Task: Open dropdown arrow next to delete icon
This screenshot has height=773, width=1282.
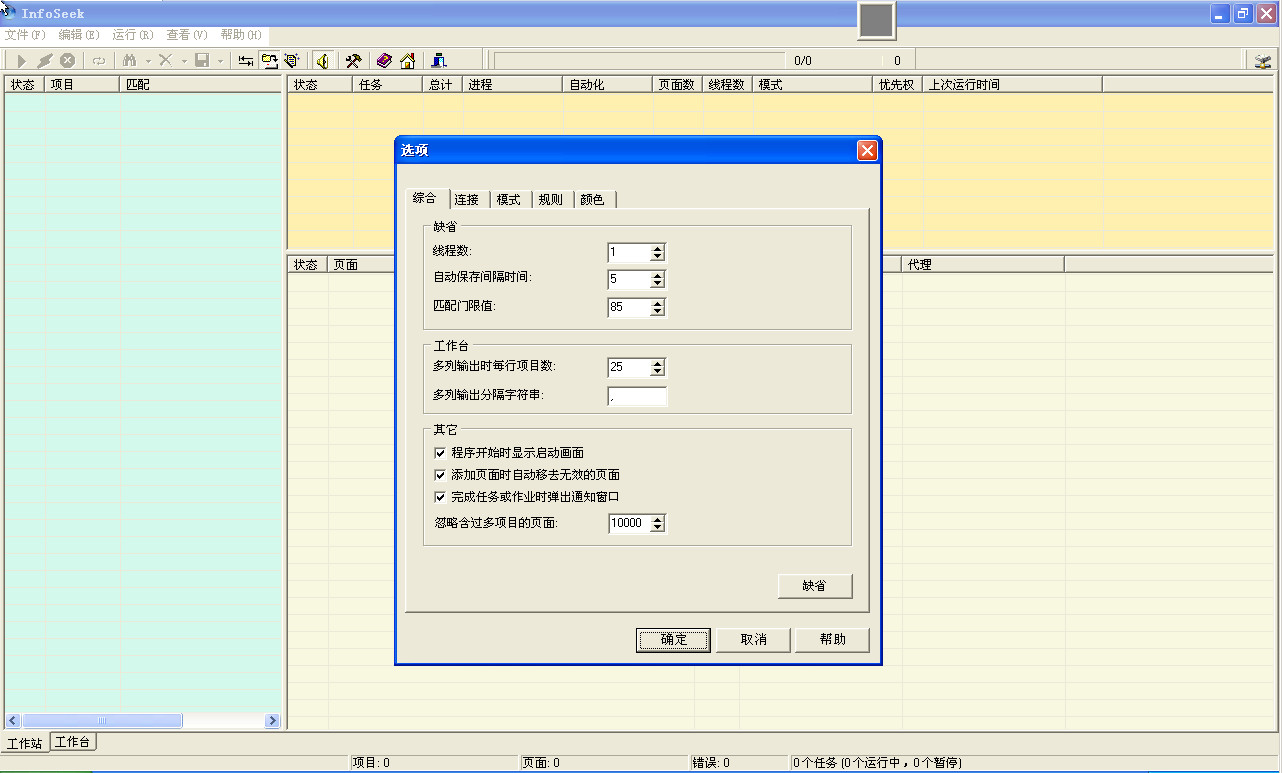Action: pos(184,61)
